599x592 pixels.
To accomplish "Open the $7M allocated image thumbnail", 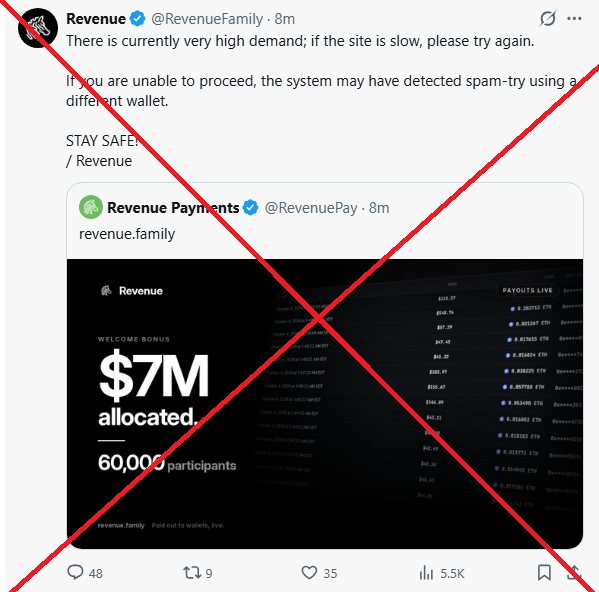I will pos(325,404).
